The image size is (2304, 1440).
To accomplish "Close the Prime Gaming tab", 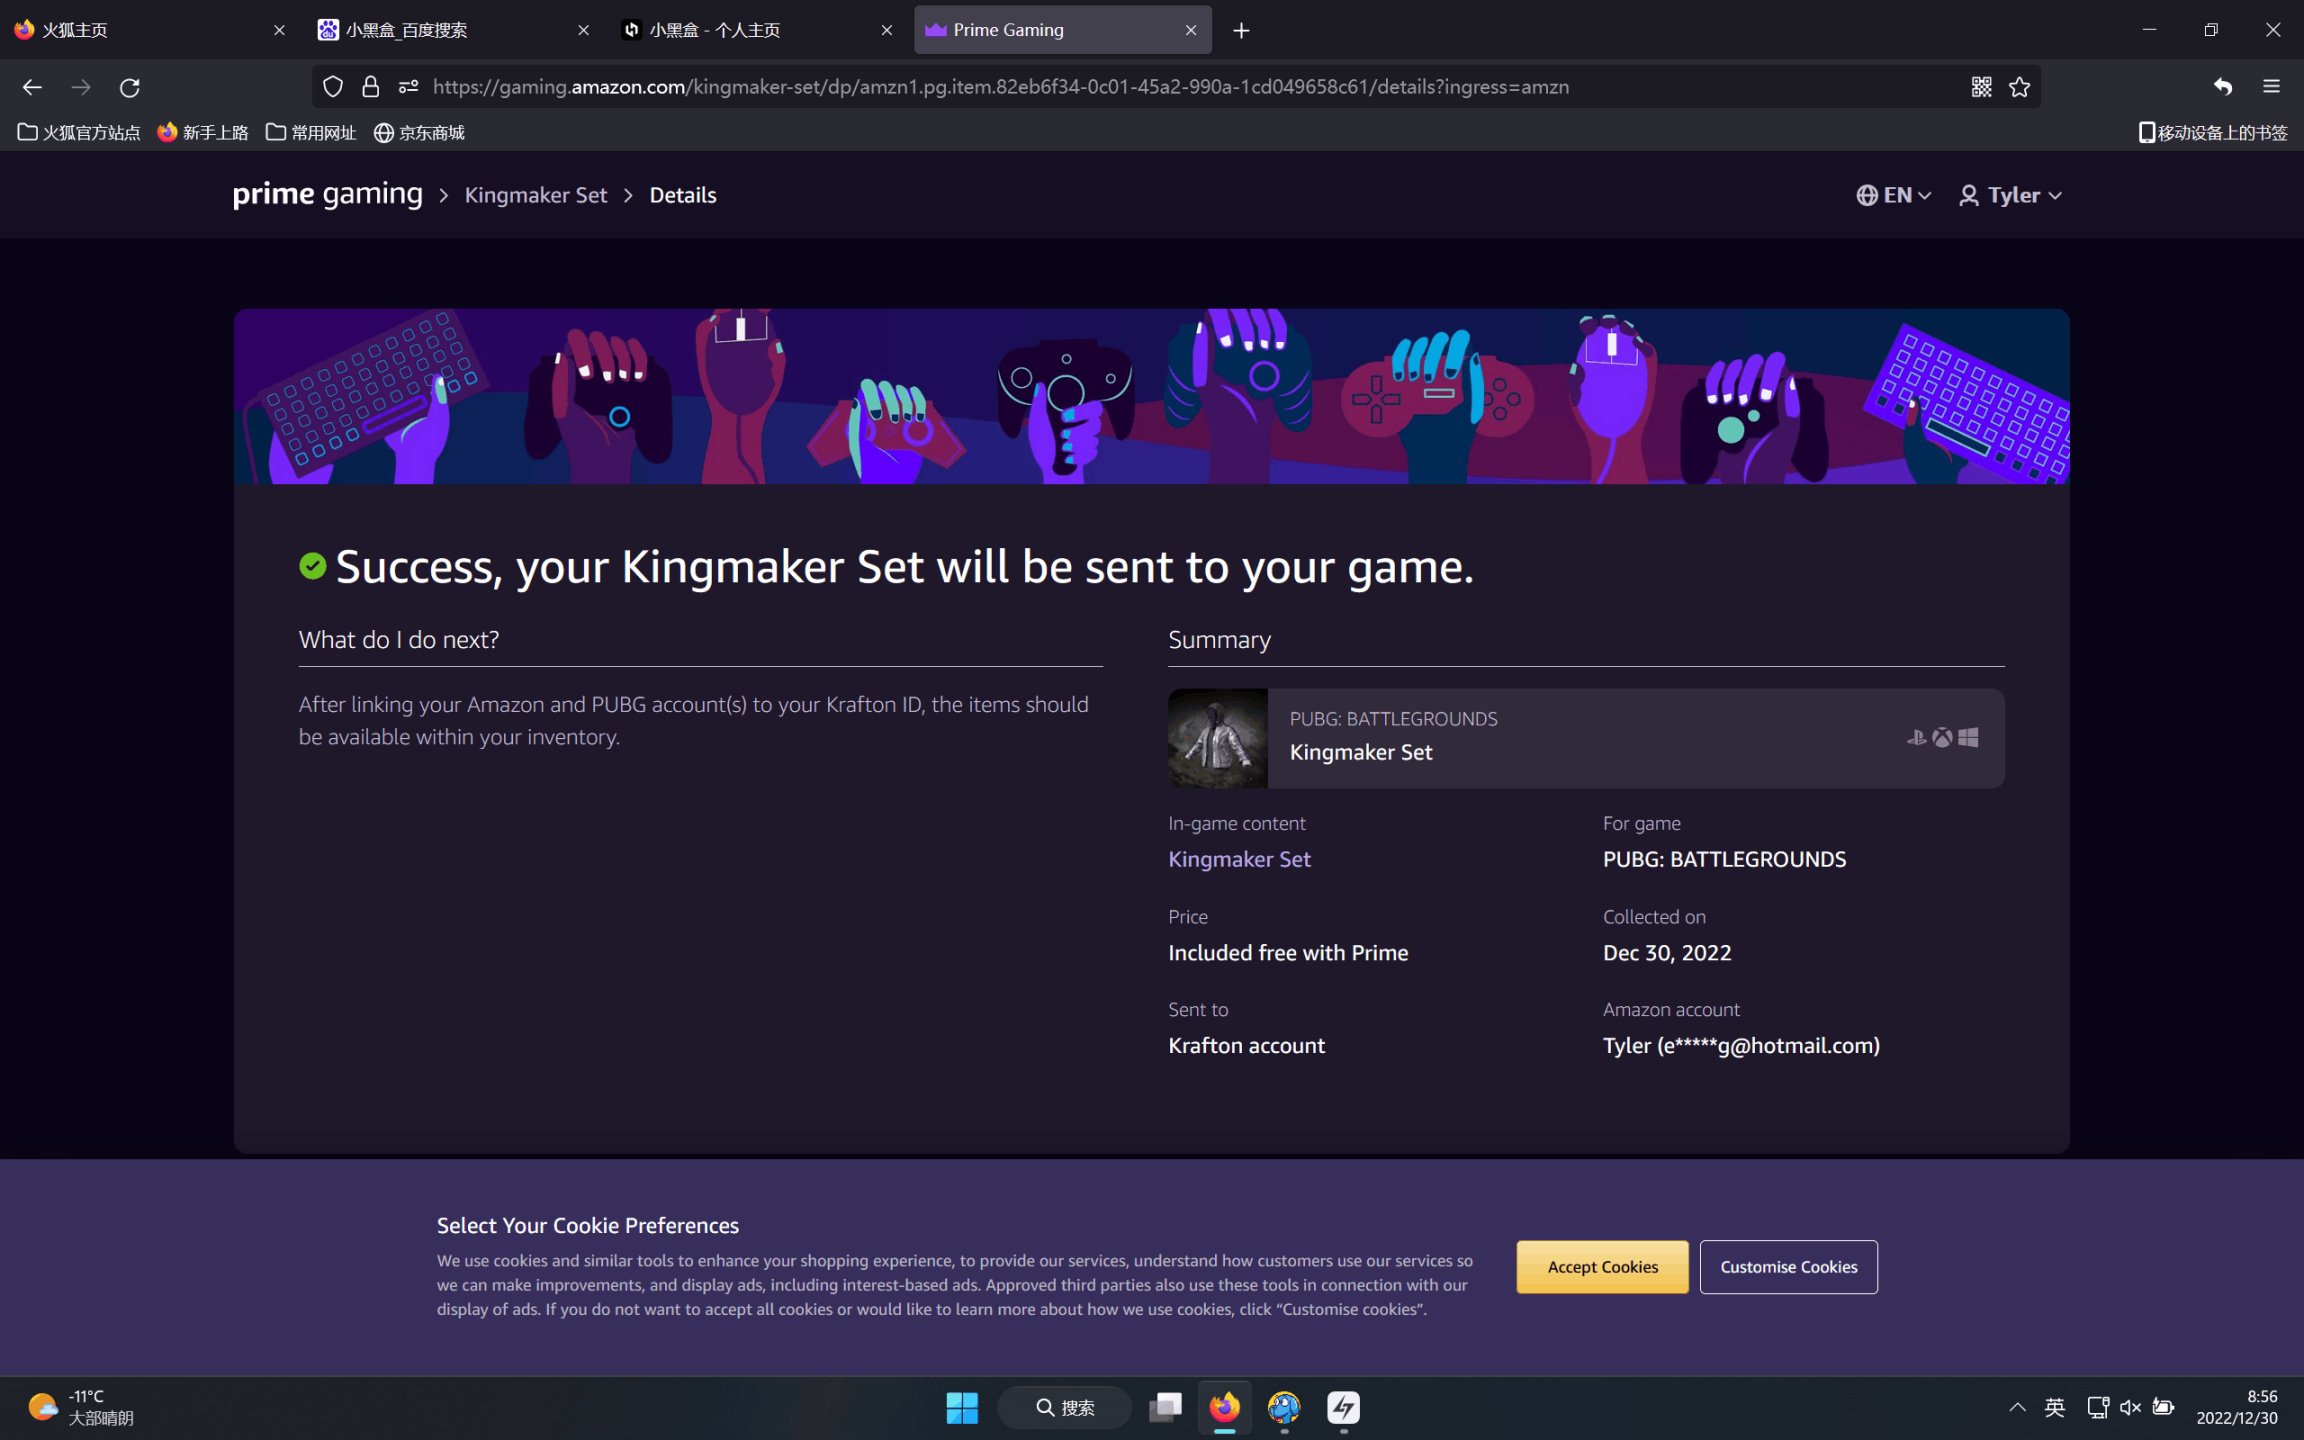I will point(1191,30).
